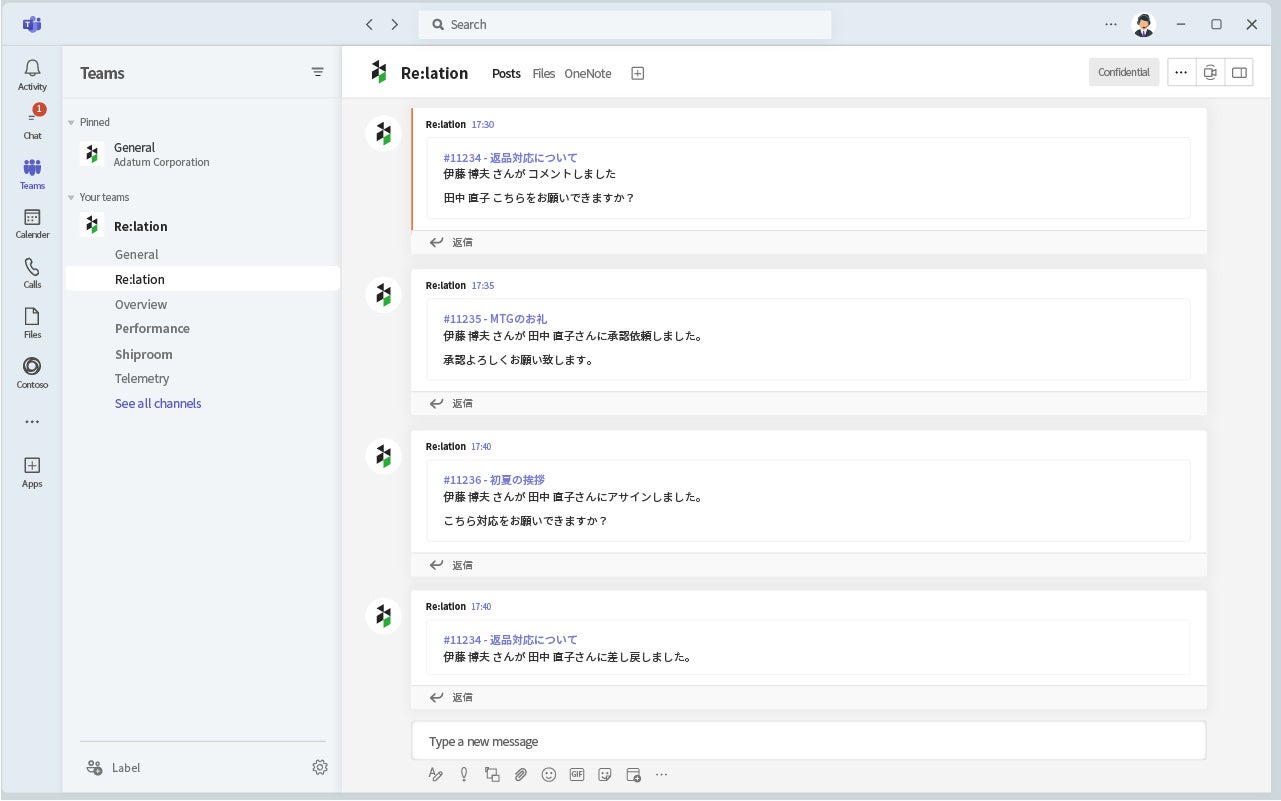Open the Teams list filter menu

coord(317,72)
